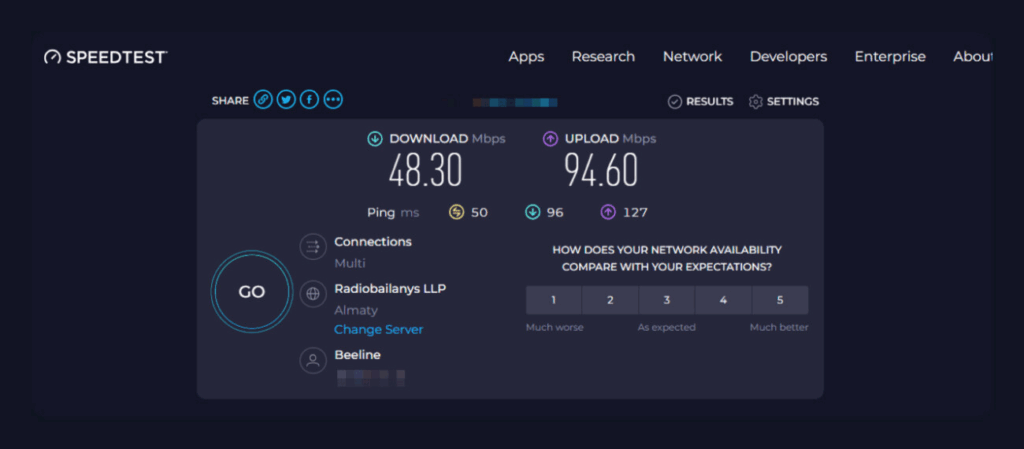The height and width of the screenshot is (449, 1024).
Task: Start a new test with GO
Action: [x=251, y=292]
